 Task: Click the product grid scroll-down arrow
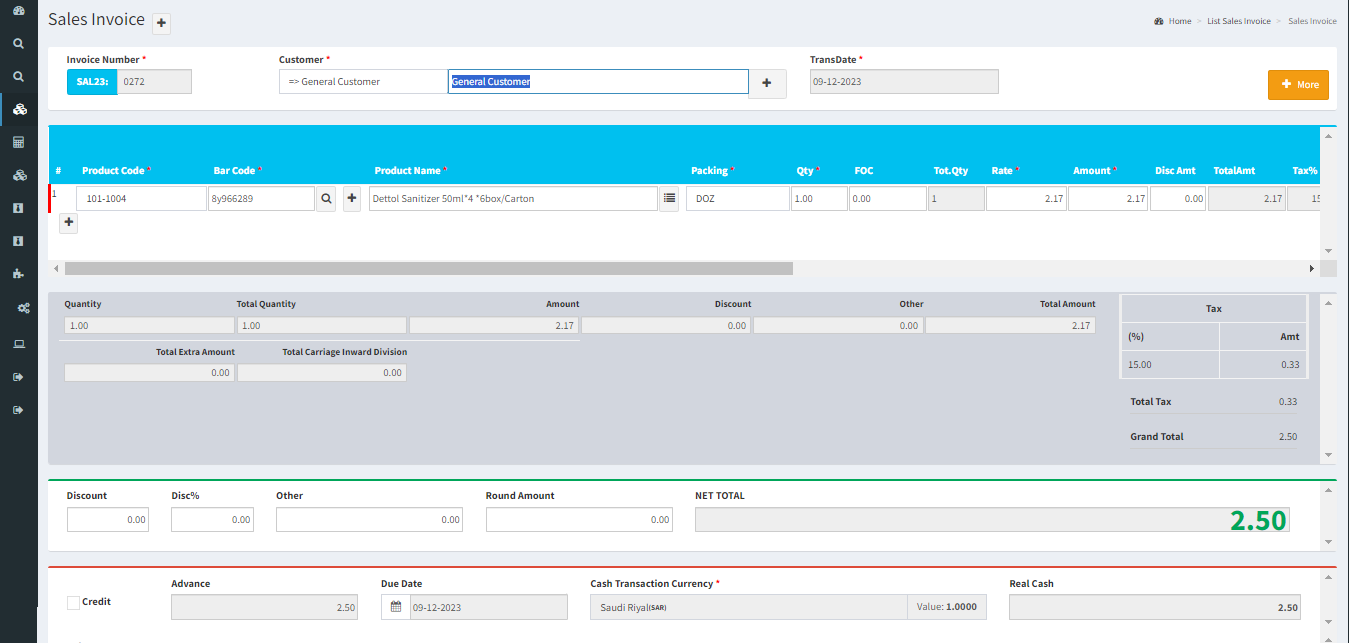1328,250
